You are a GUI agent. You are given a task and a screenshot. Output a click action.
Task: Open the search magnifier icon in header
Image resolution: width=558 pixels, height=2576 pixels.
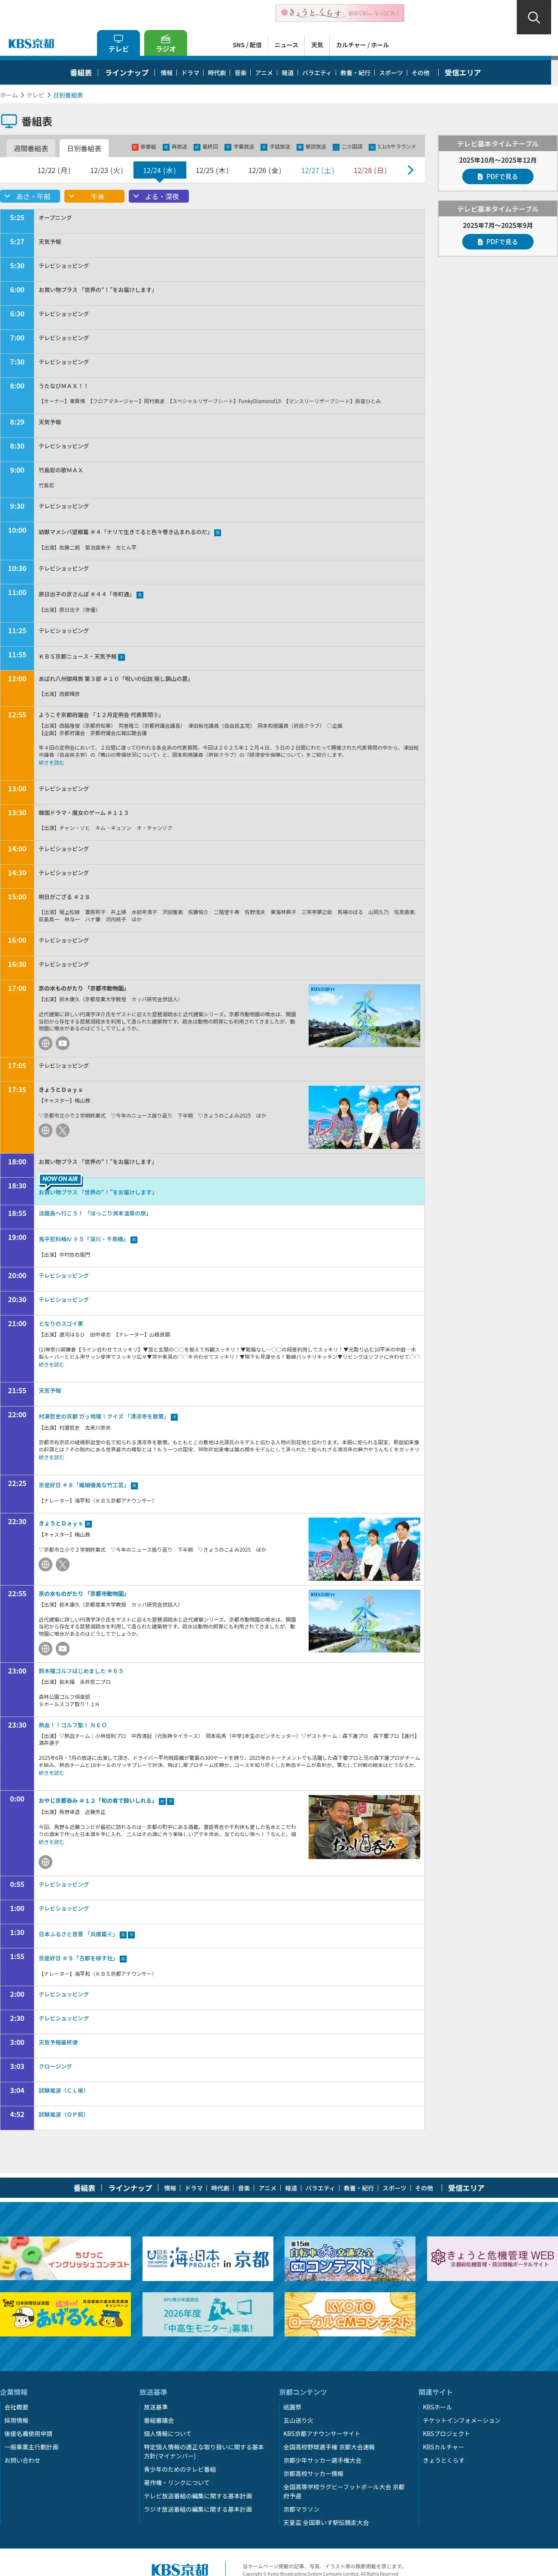[535, 17]
